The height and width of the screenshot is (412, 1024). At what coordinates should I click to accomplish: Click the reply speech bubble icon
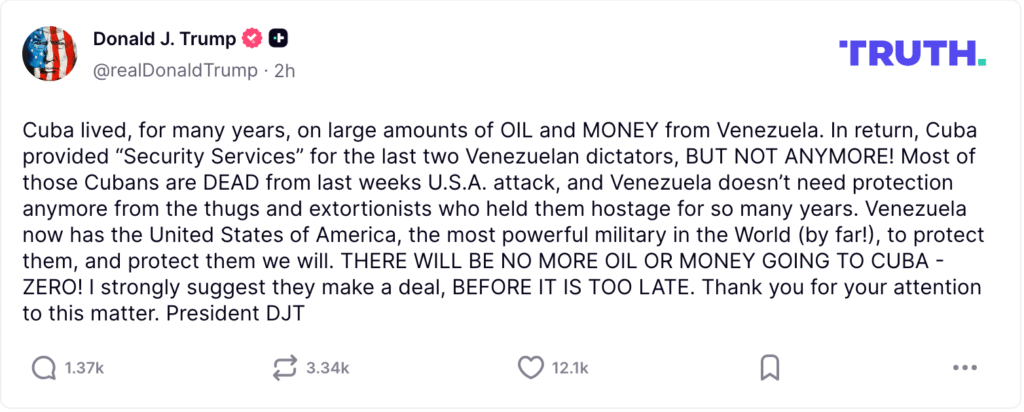coord(44,368)
